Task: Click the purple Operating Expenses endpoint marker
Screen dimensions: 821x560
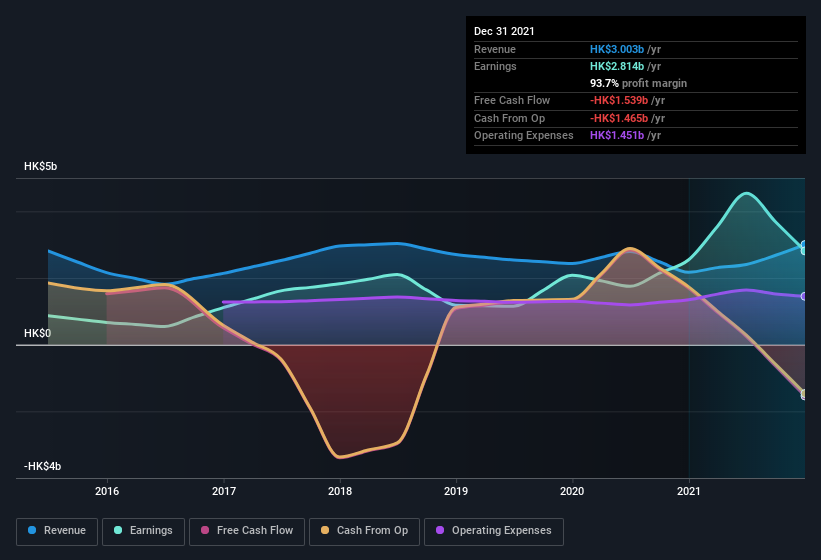Action: click(804, 297)
